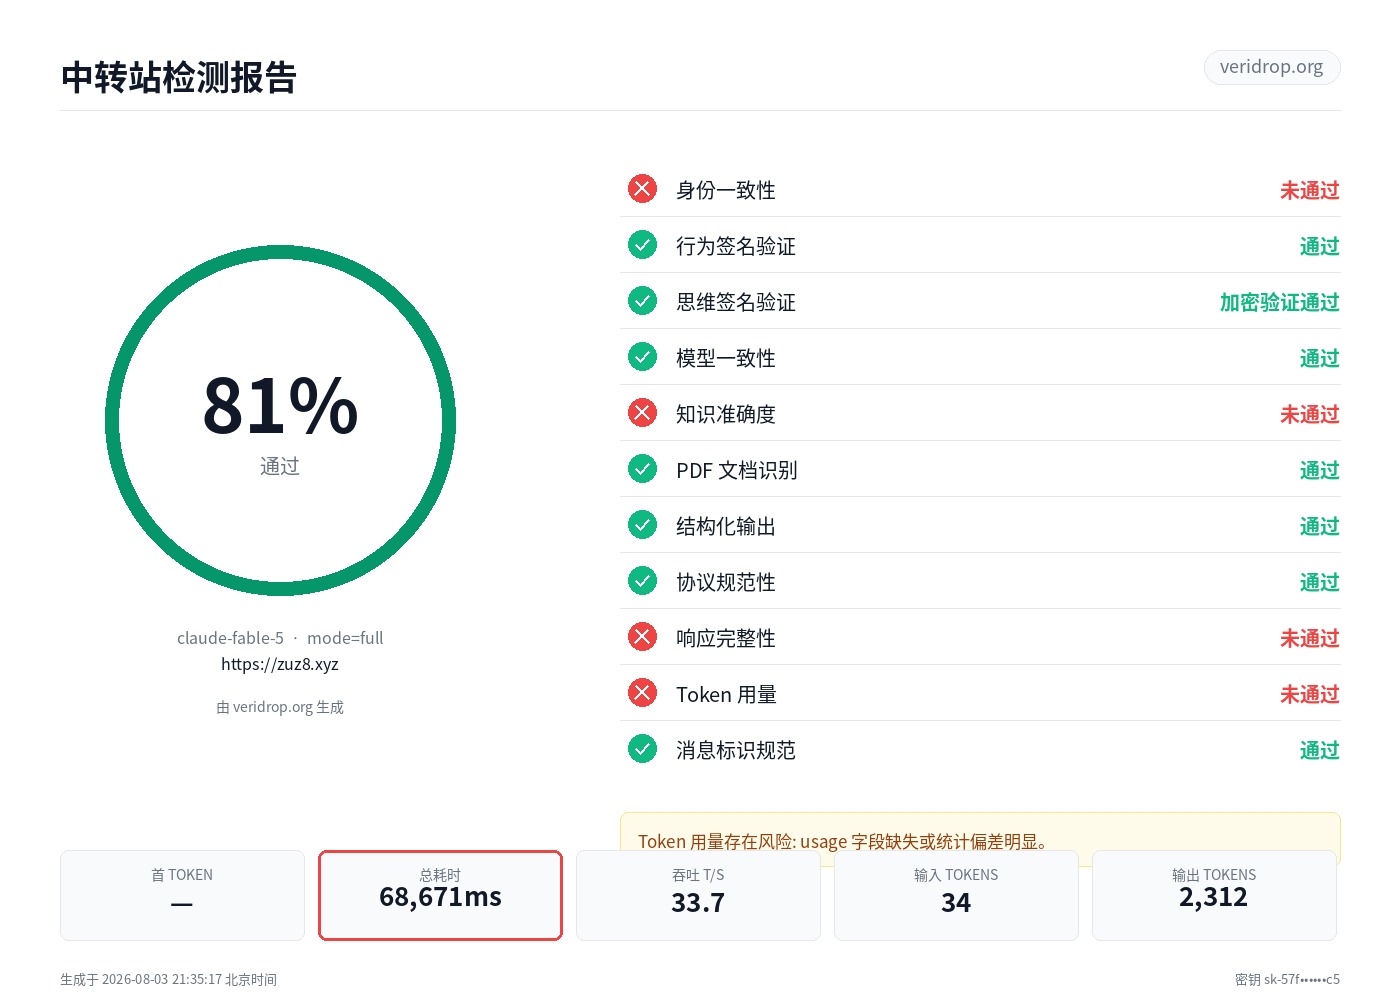This screenshot has width=1400, height=1000.
Task: Click the 81% circular score ring
Action: [280, 420]
